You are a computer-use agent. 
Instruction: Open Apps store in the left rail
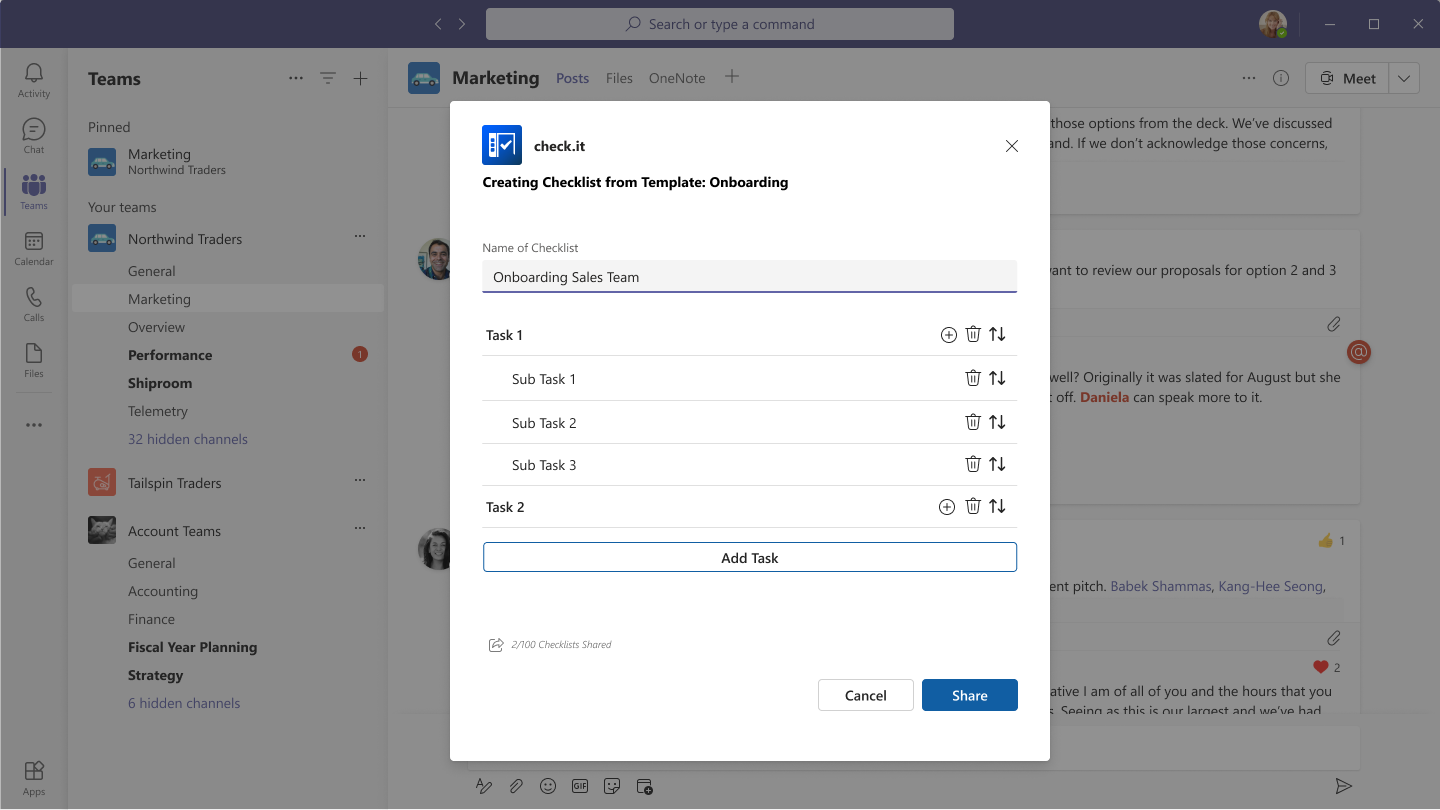pos(34,777)
